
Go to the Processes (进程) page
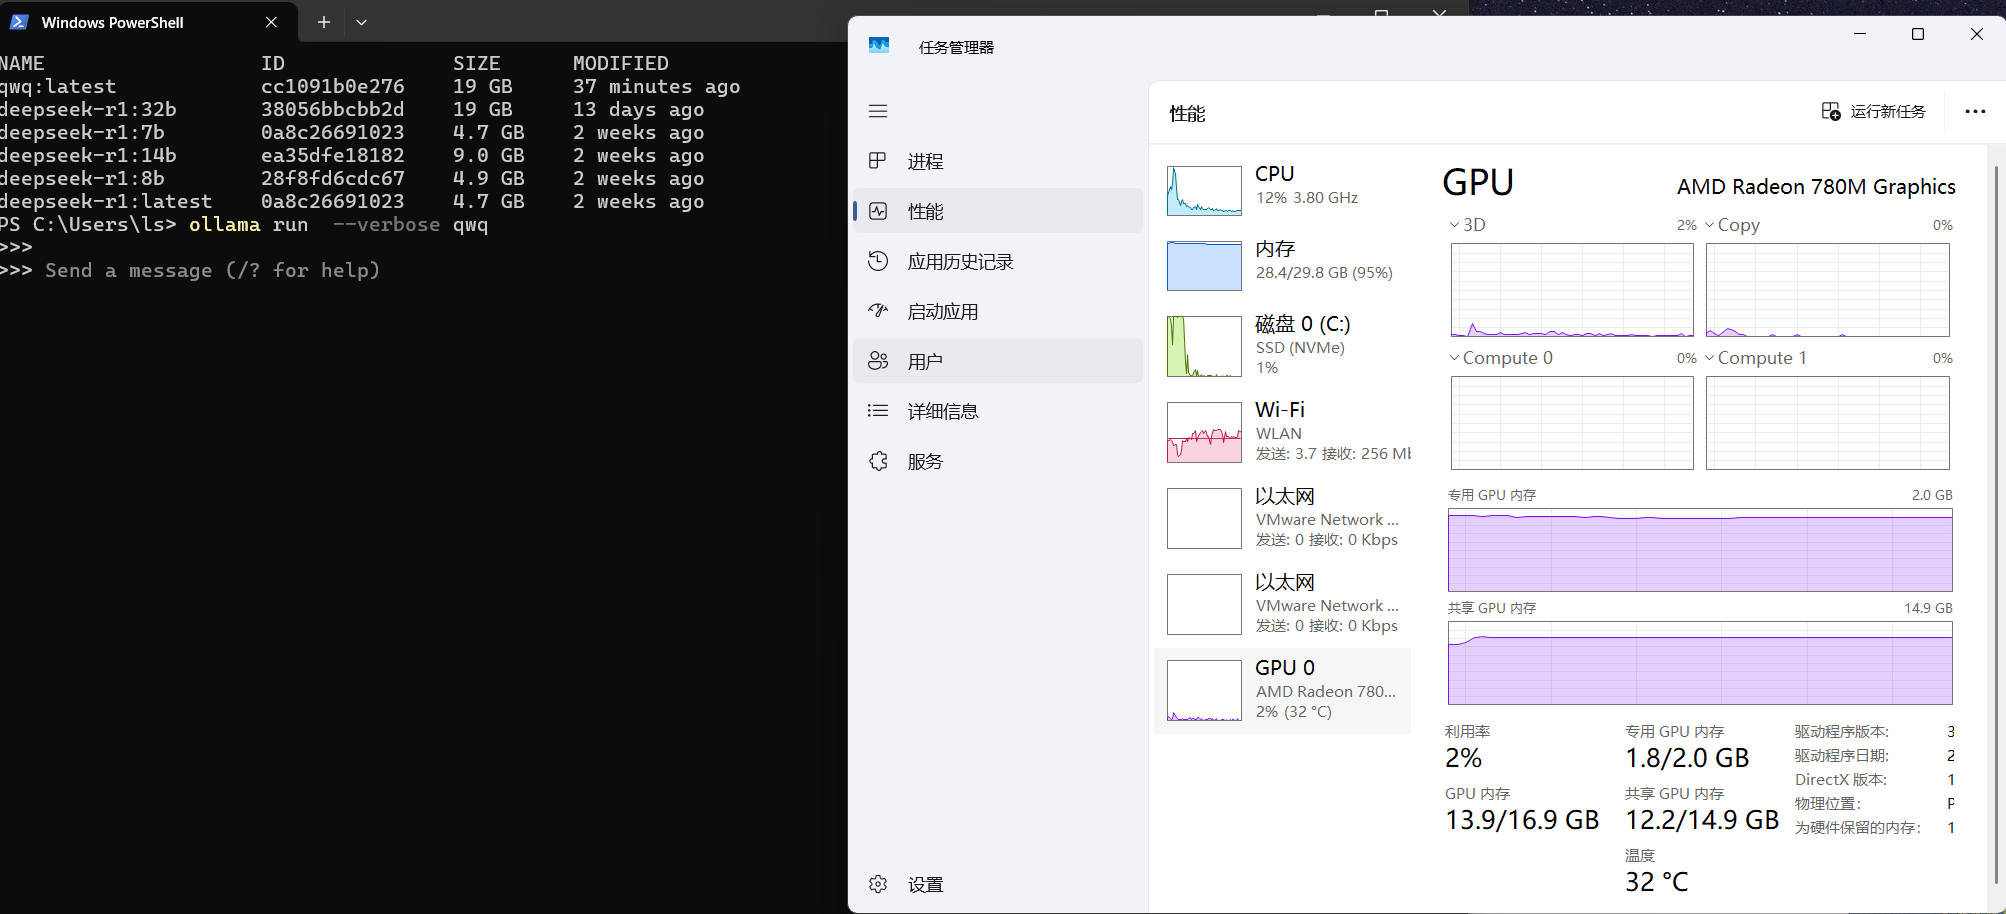tap(998, 161)
